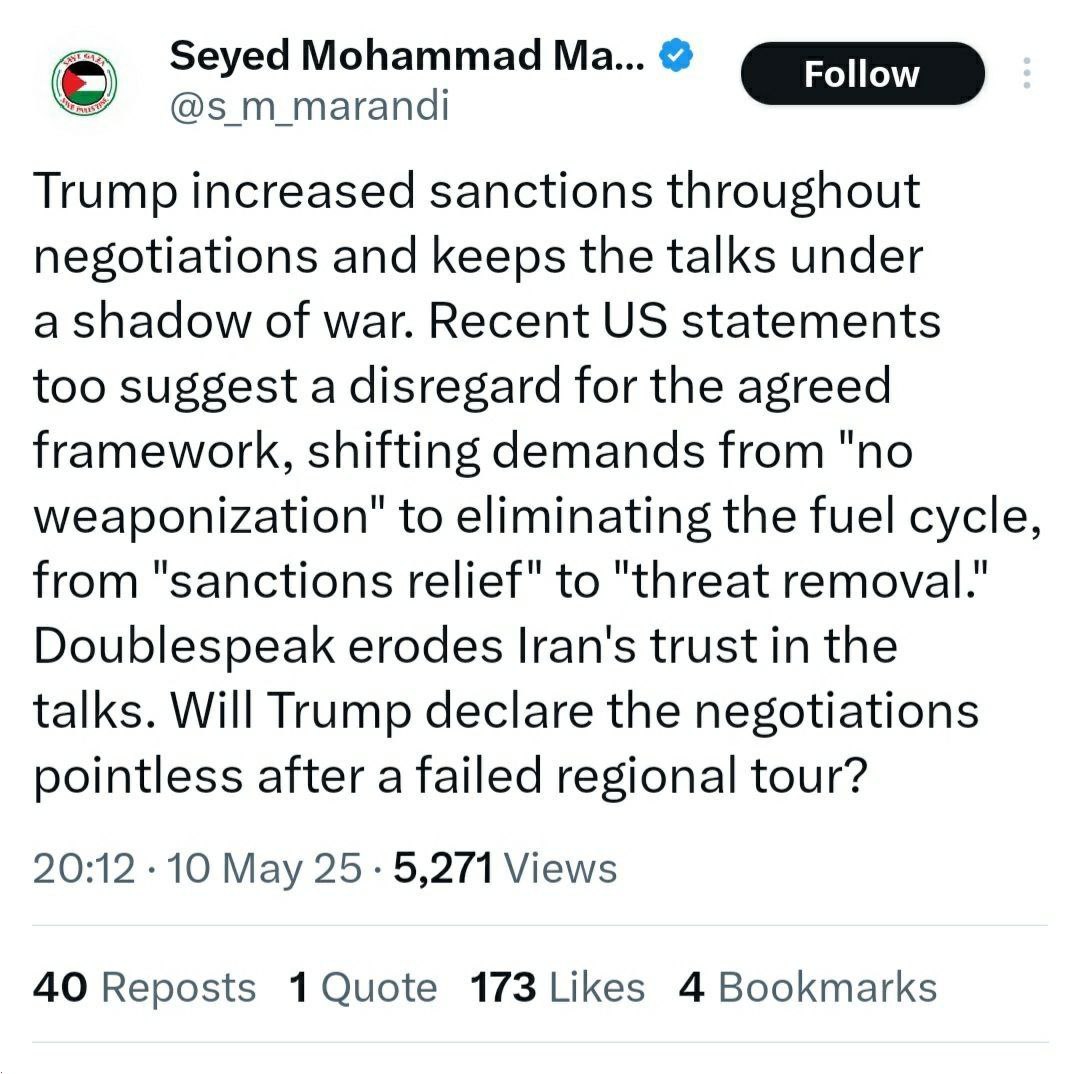The image size is (1080, 1074).
Task: Open the Seyed Mohammad Ma... display name
Action: point(407,56)
